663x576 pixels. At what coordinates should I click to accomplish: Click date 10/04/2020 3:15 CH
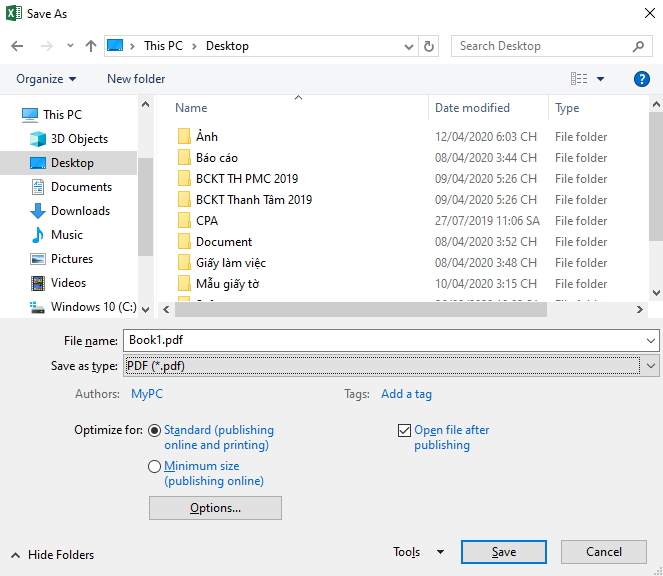point(486,284)
